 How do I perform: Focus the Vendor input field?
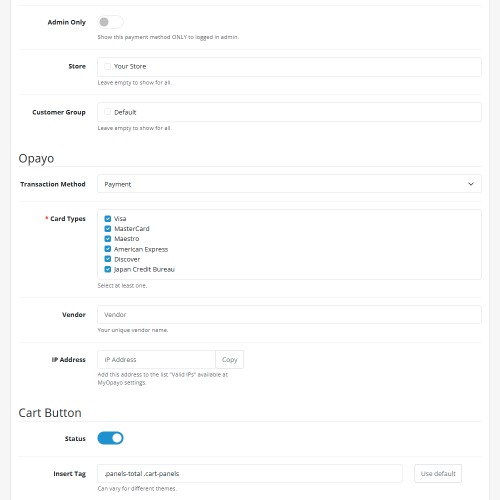coord(289,315)
